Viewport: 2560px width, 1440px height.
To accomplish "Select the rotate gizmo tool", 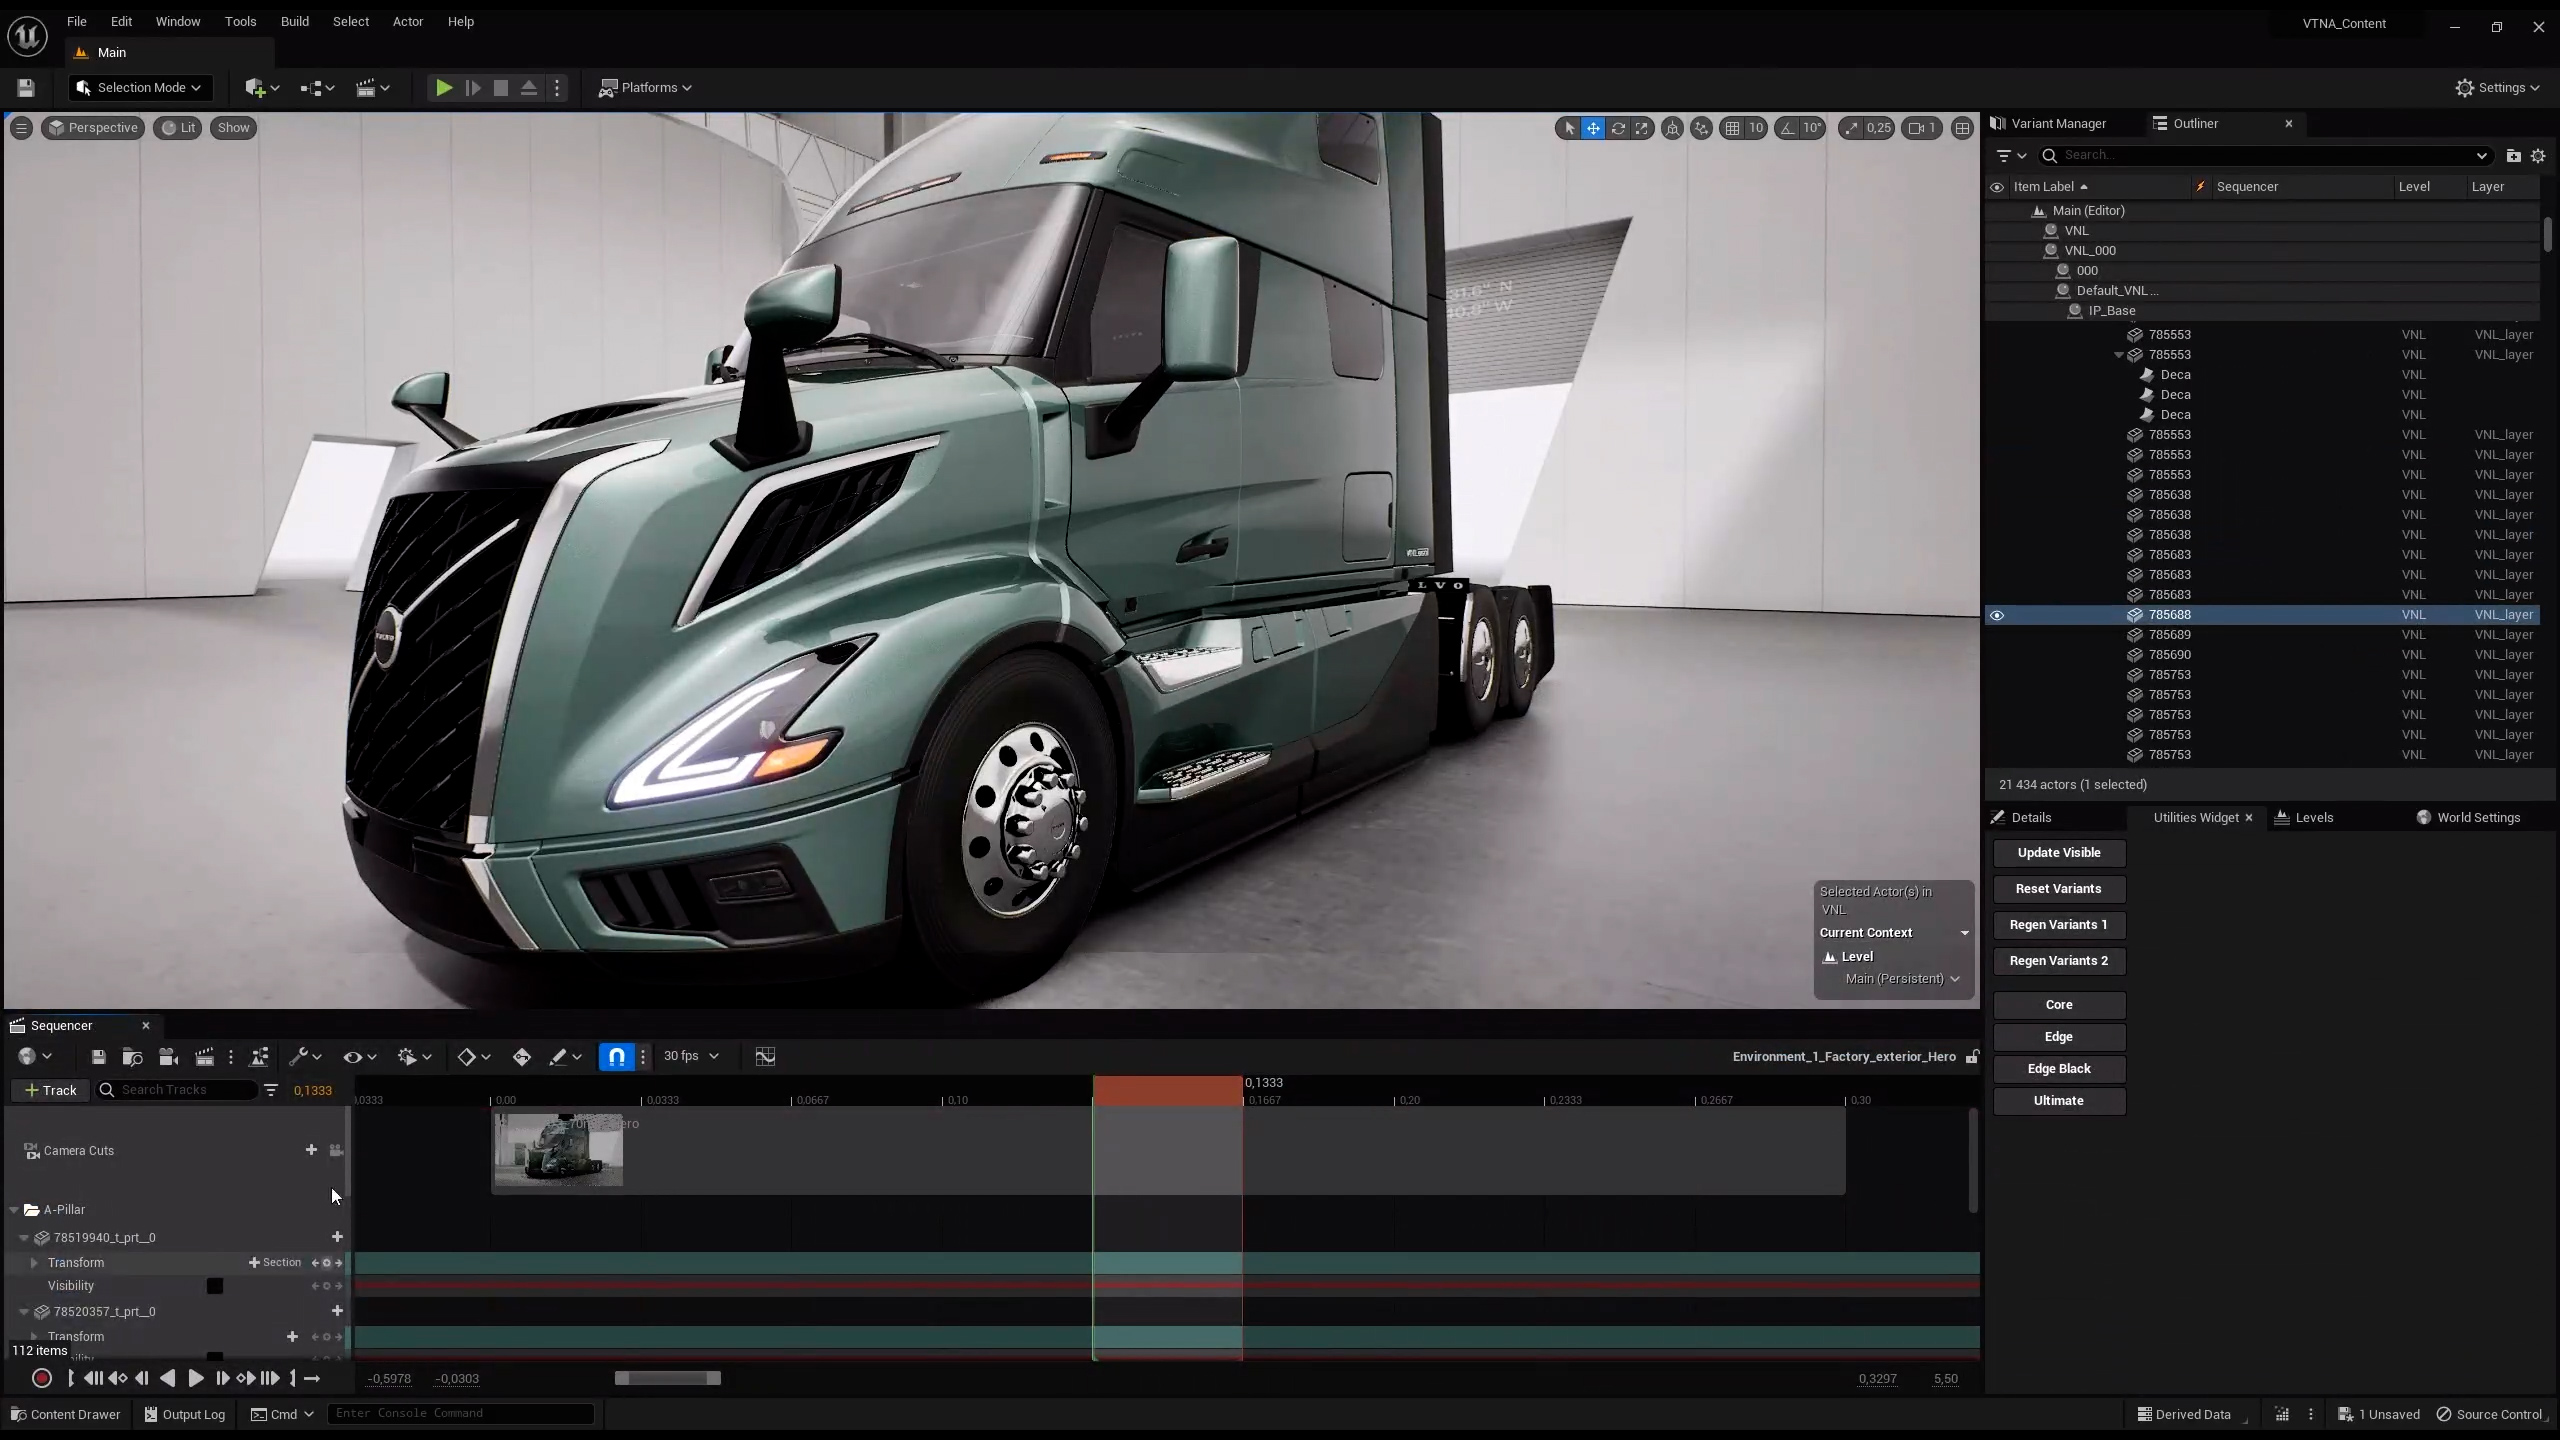I will (1617, 128).
